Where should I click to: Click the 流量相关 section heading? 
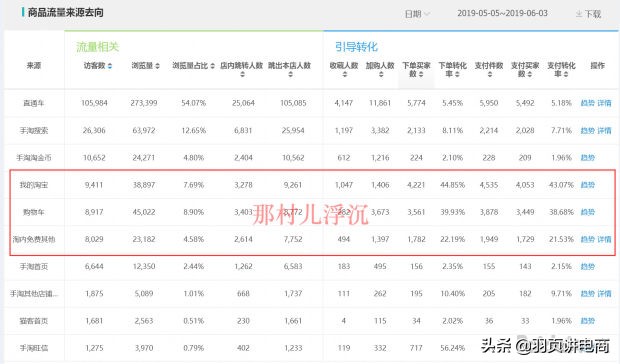[x=97, y=47]
